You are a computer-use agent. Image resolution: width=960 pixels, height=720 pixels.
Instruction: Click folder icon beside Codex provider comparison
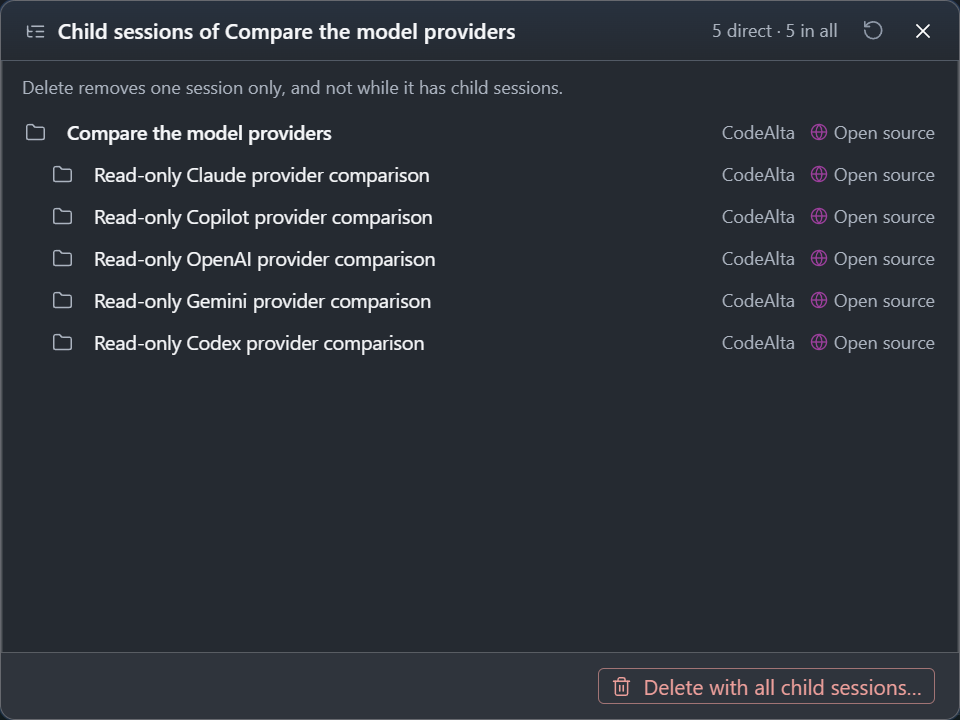(x=62, y=342)
